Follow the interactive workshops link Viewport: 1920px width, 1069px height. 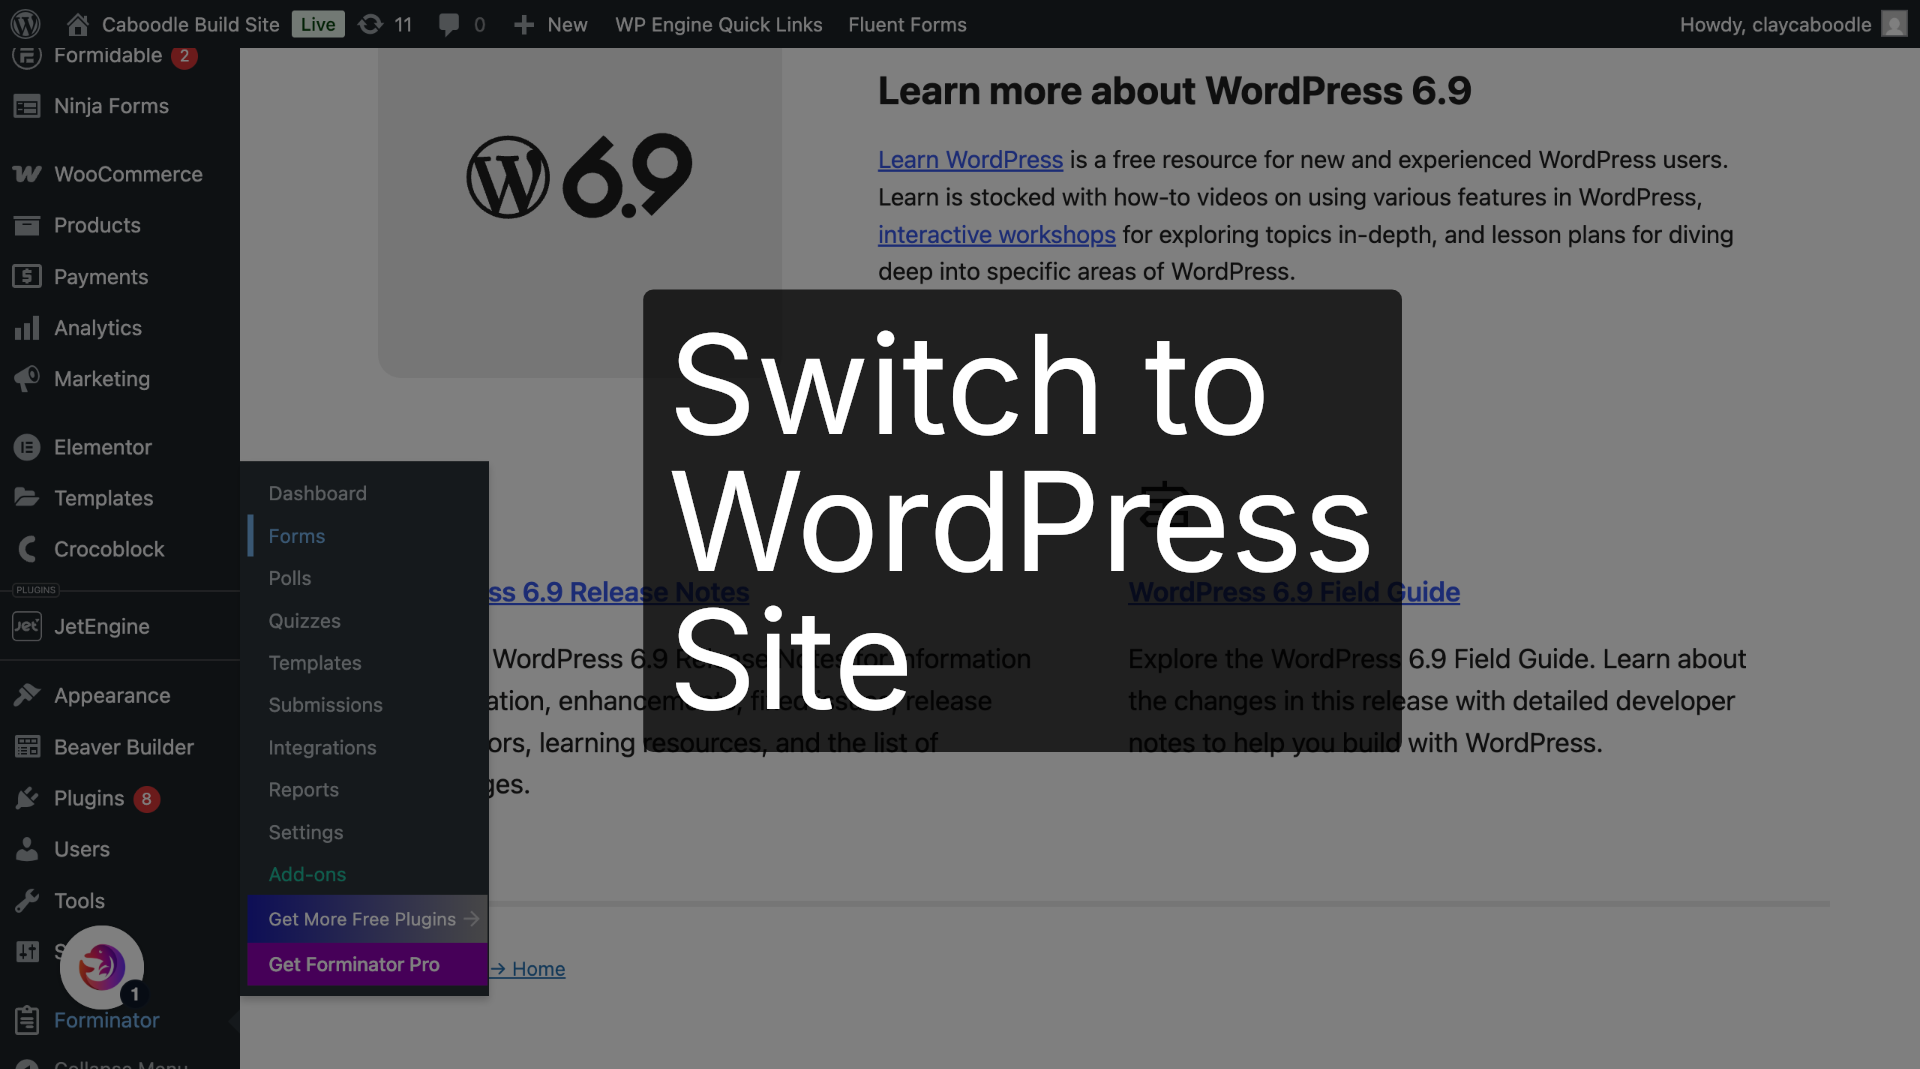(996, 235)
